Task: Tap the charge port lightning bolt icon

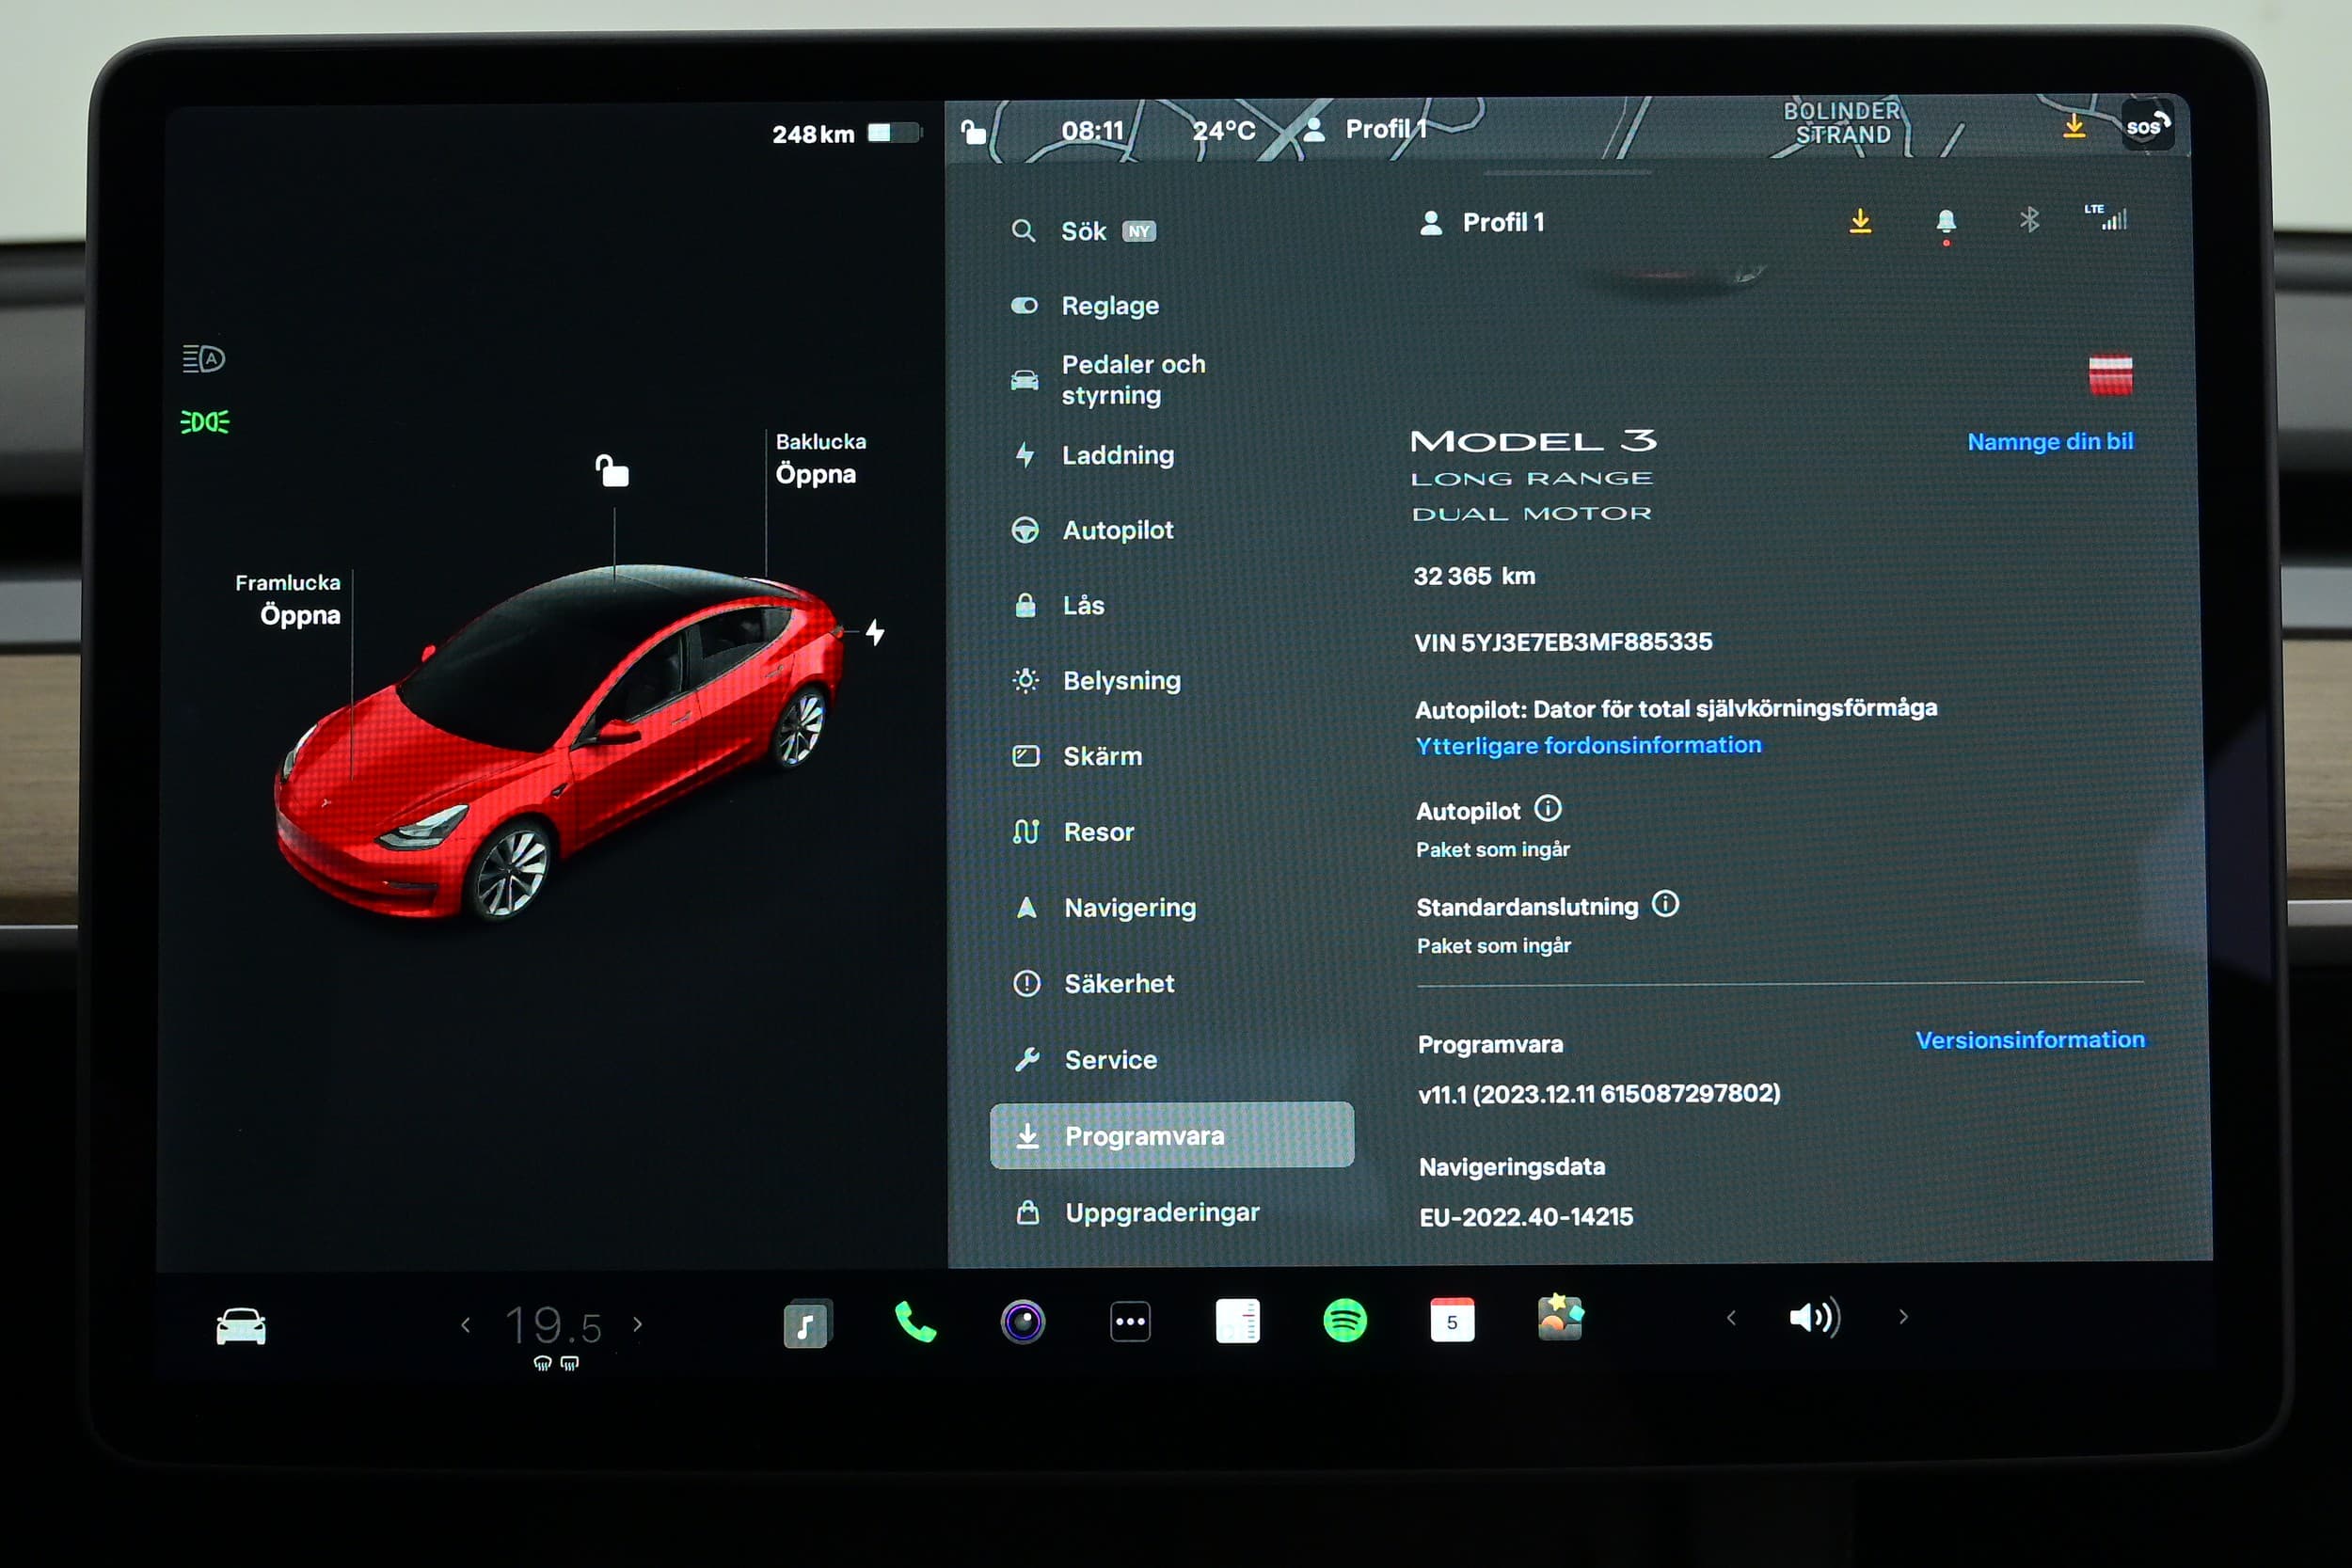Action: [875, 632]
